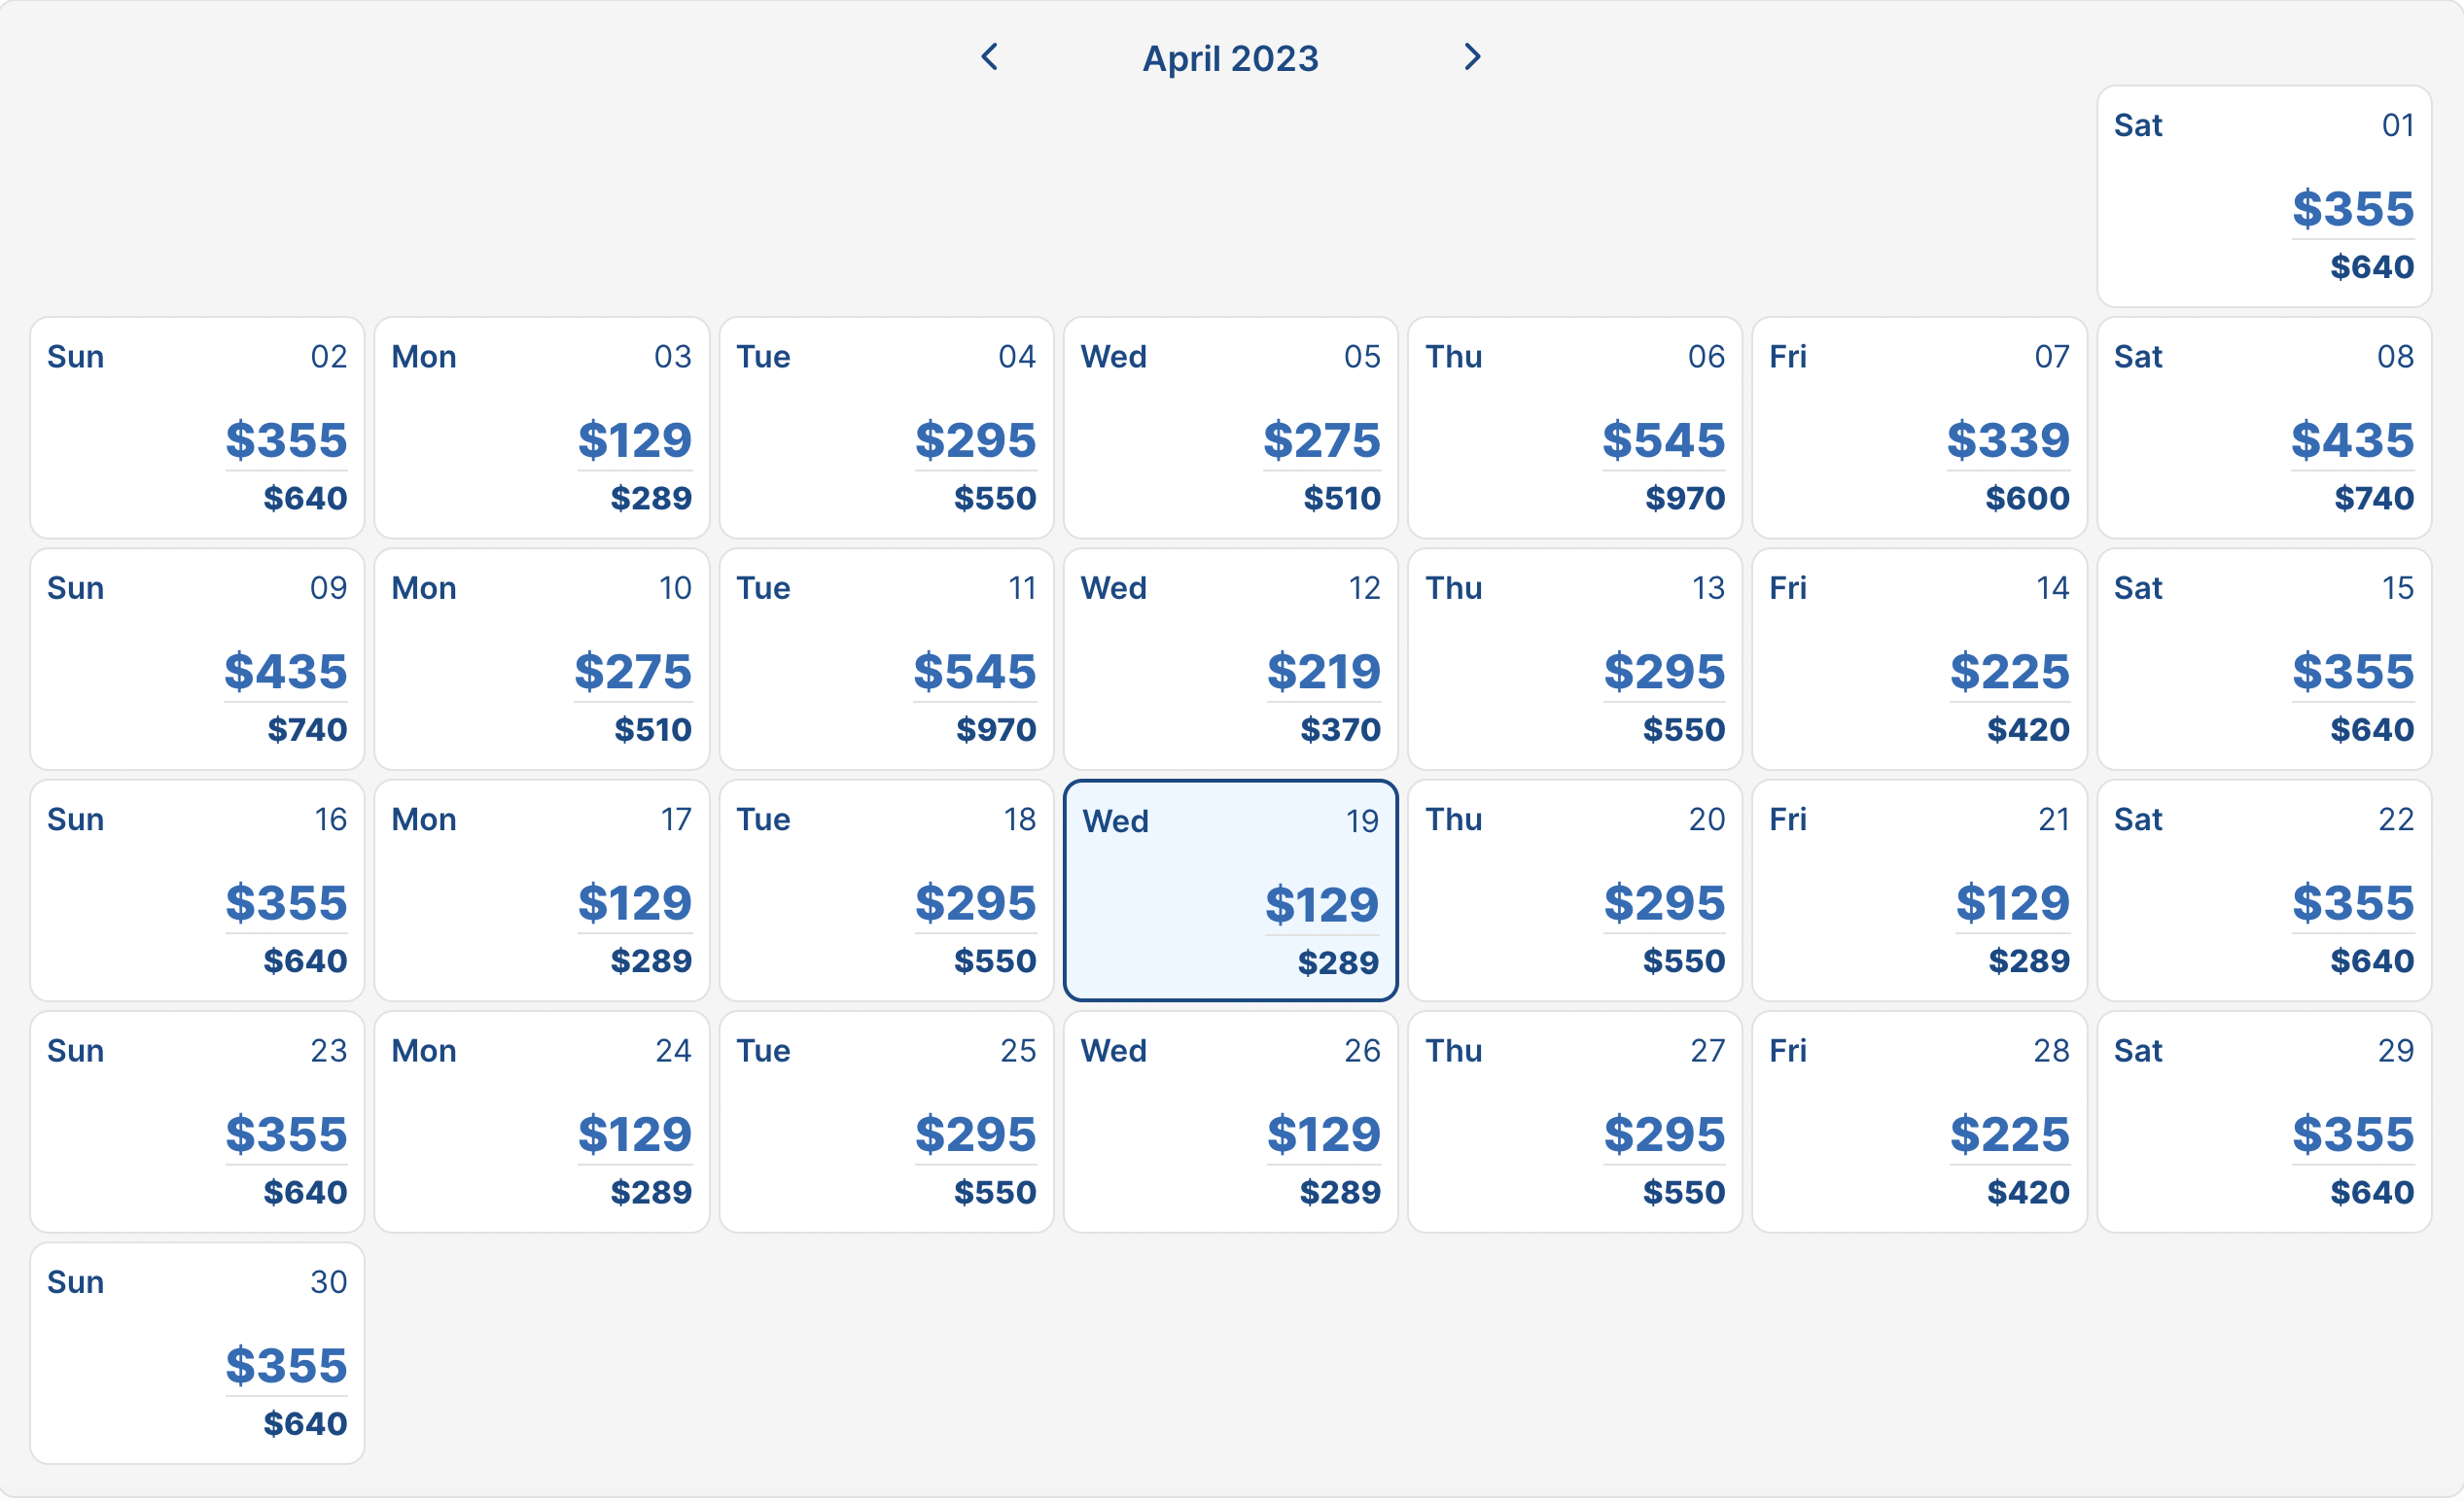This screenshot has width=2464, height=1501.
Task: Select Friday 14 priced $225
Action: point(1918,659)
